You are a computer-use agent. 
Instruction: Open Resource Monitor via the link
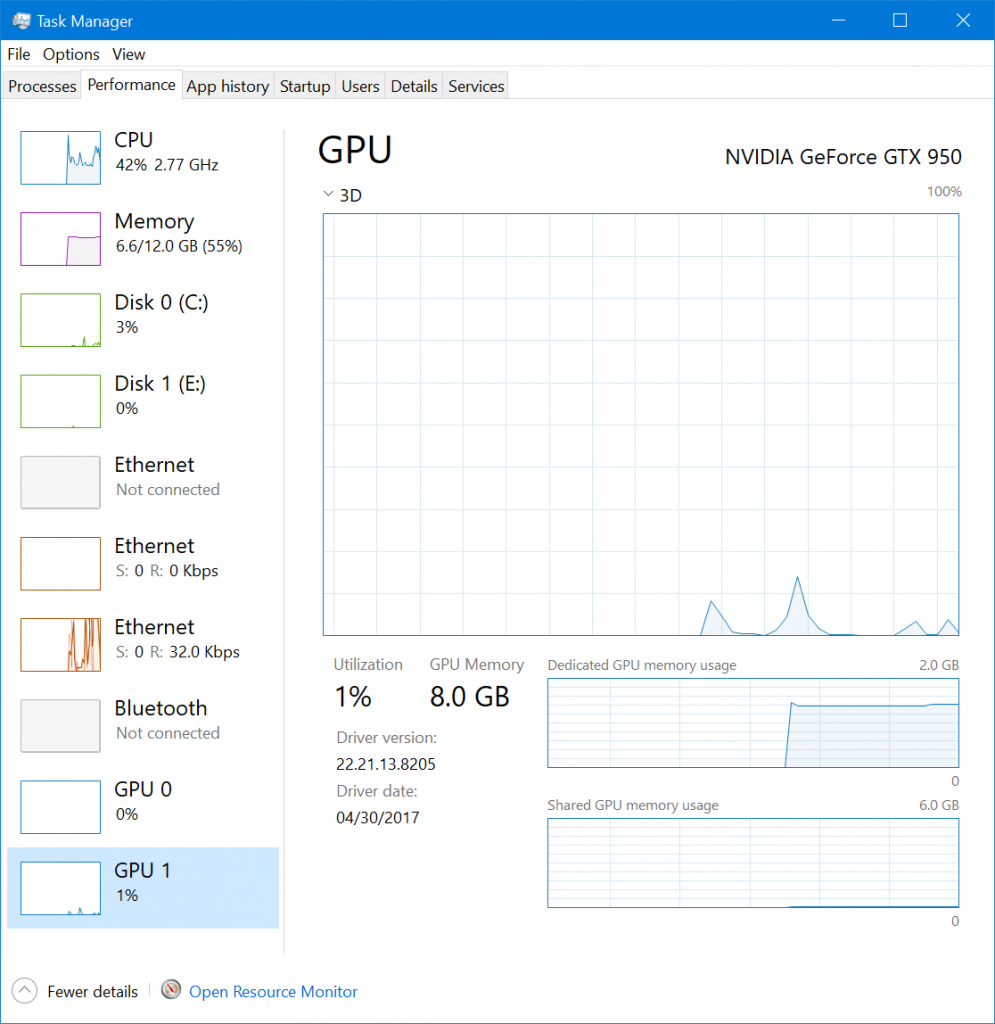pos(273,991)
